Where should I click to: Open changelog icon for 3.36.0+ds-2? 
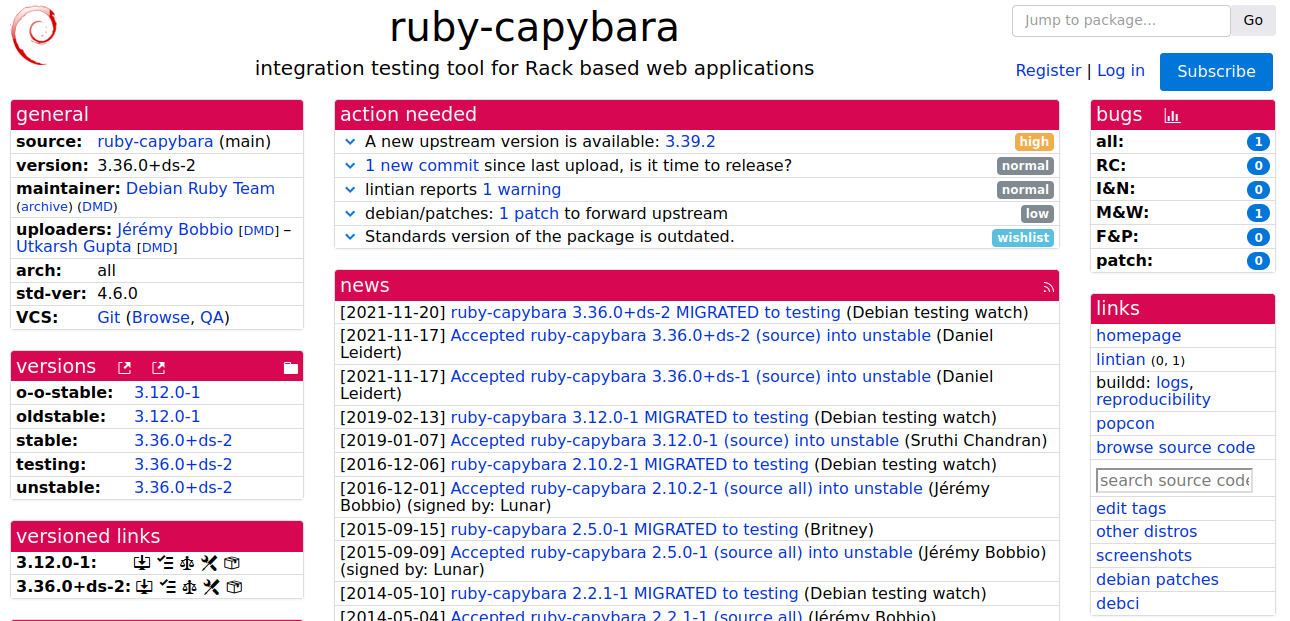166,587
